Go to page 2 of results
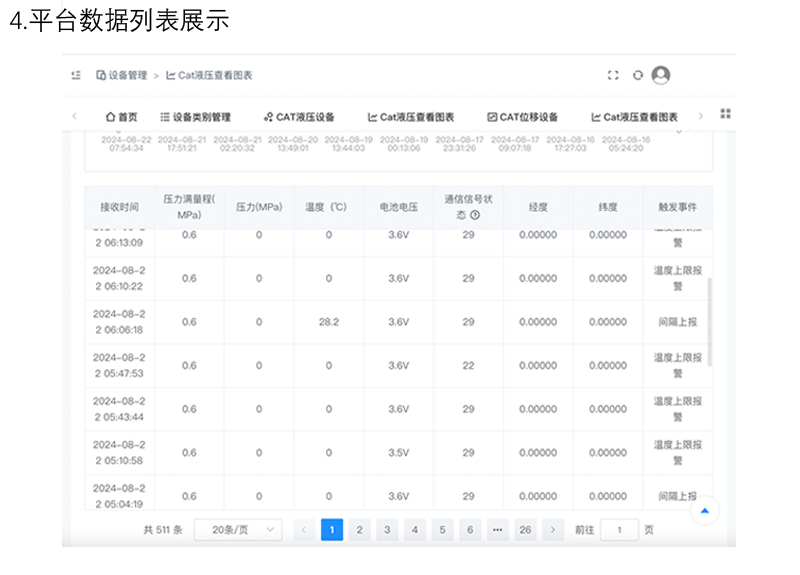Viewport: 800px width, 575px height. point(359,530)
